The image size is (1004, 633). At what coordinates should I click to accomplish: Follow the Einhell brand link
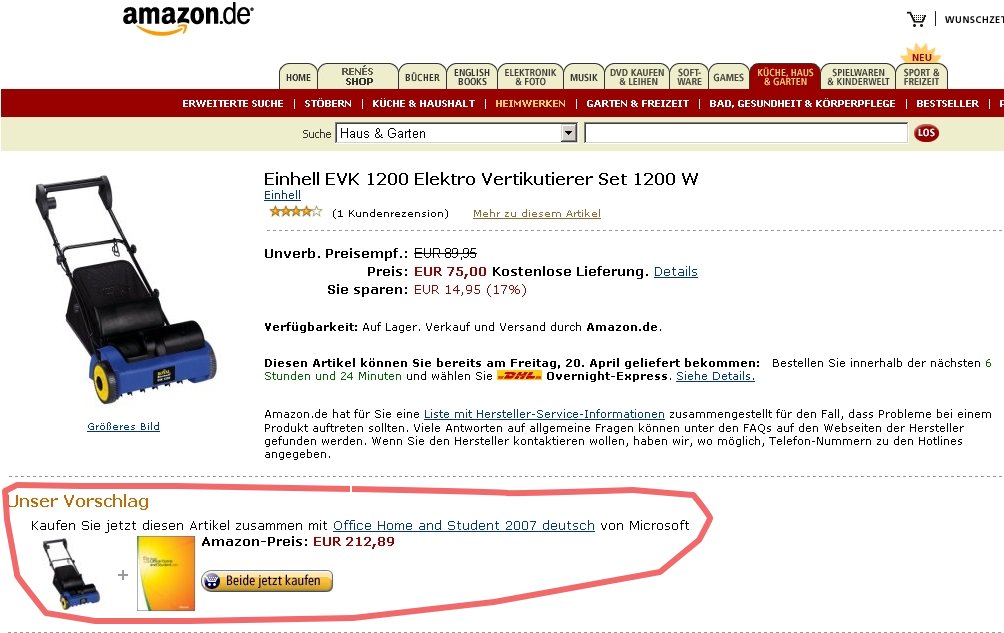point(282,195)
